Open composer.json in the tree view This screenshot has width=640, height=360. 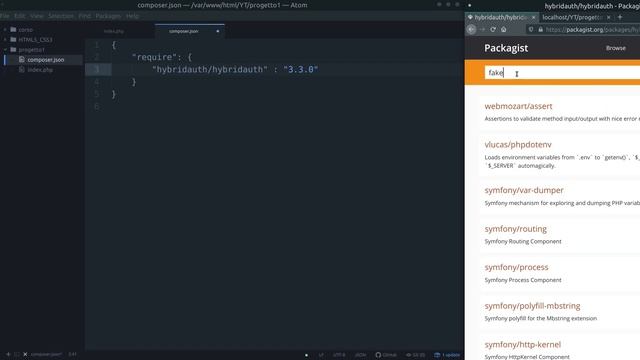coord(46,60)
